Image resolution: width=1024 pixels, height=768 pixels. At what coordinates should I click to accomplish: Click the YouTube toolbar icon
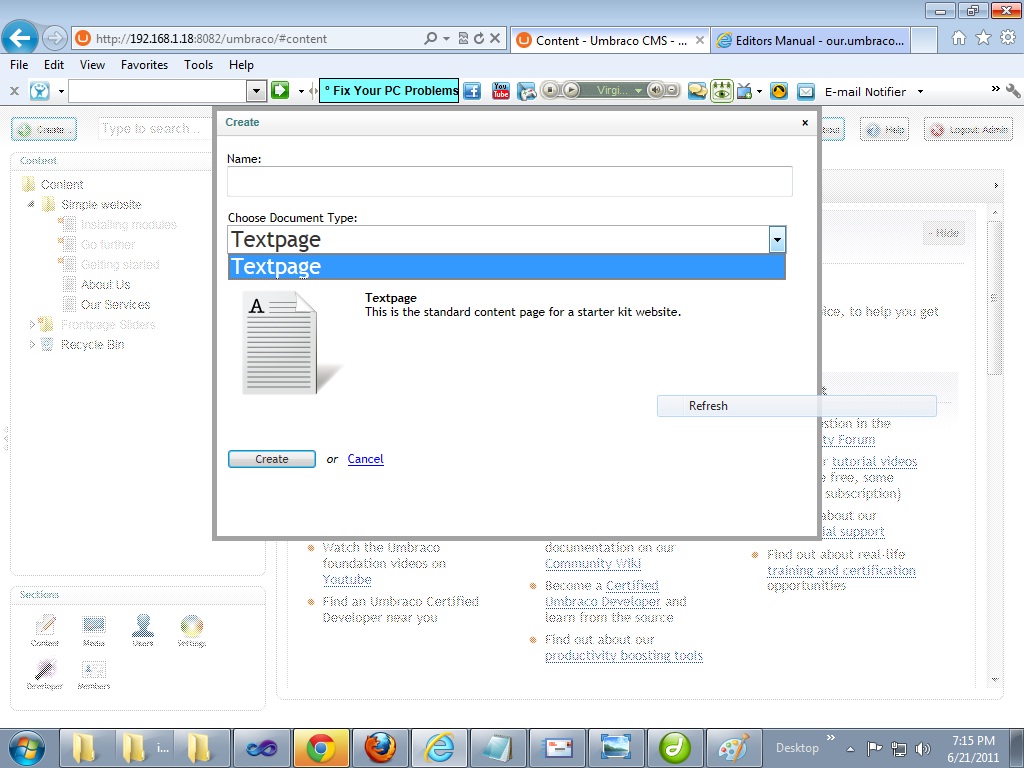pyautogui.click(x=500, y=91)
